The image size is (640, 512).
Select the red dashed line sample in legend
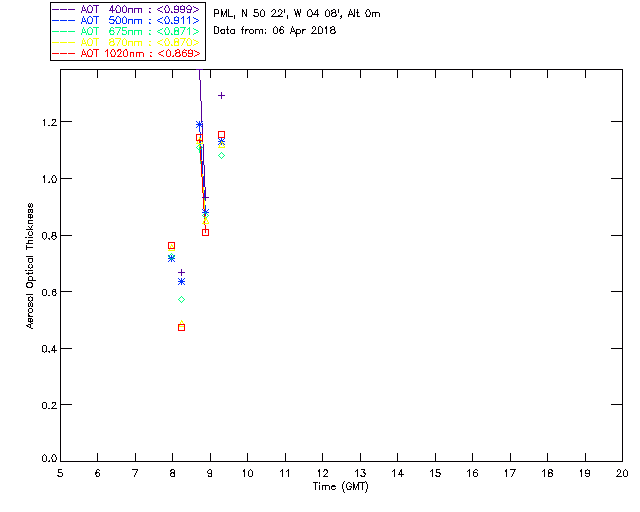tap(64, 53)
